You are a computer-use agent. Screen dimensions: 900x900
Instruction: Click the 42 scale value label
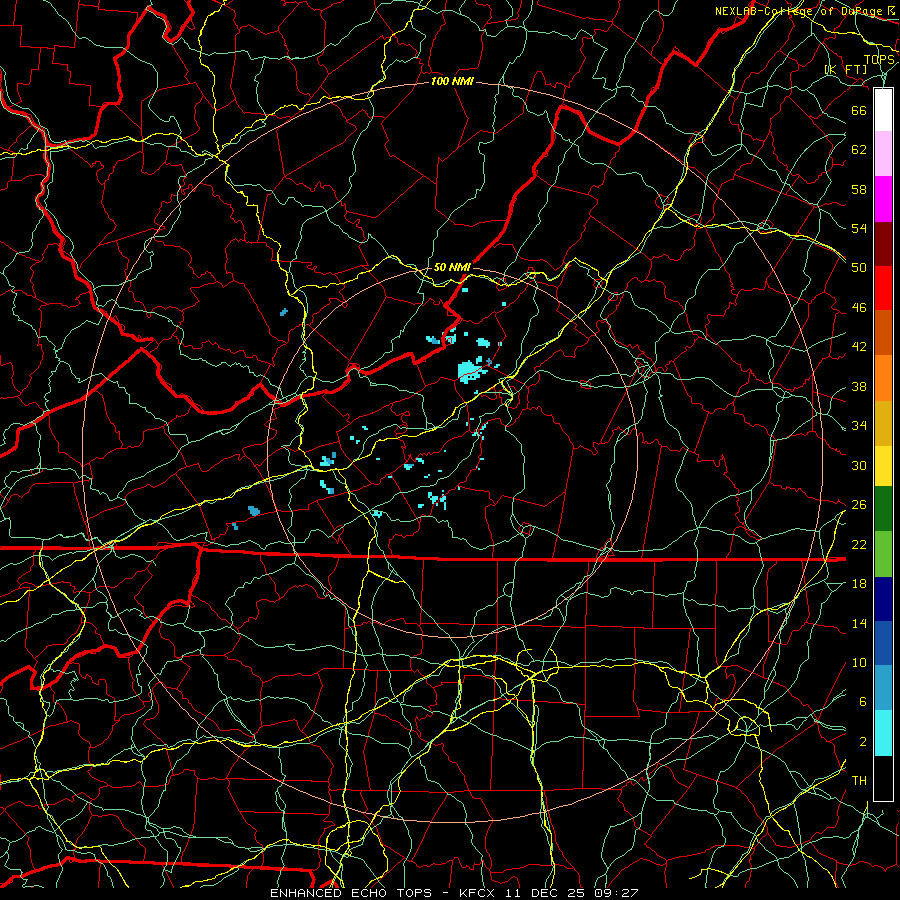pyautogui.click(x=859, y=347)
